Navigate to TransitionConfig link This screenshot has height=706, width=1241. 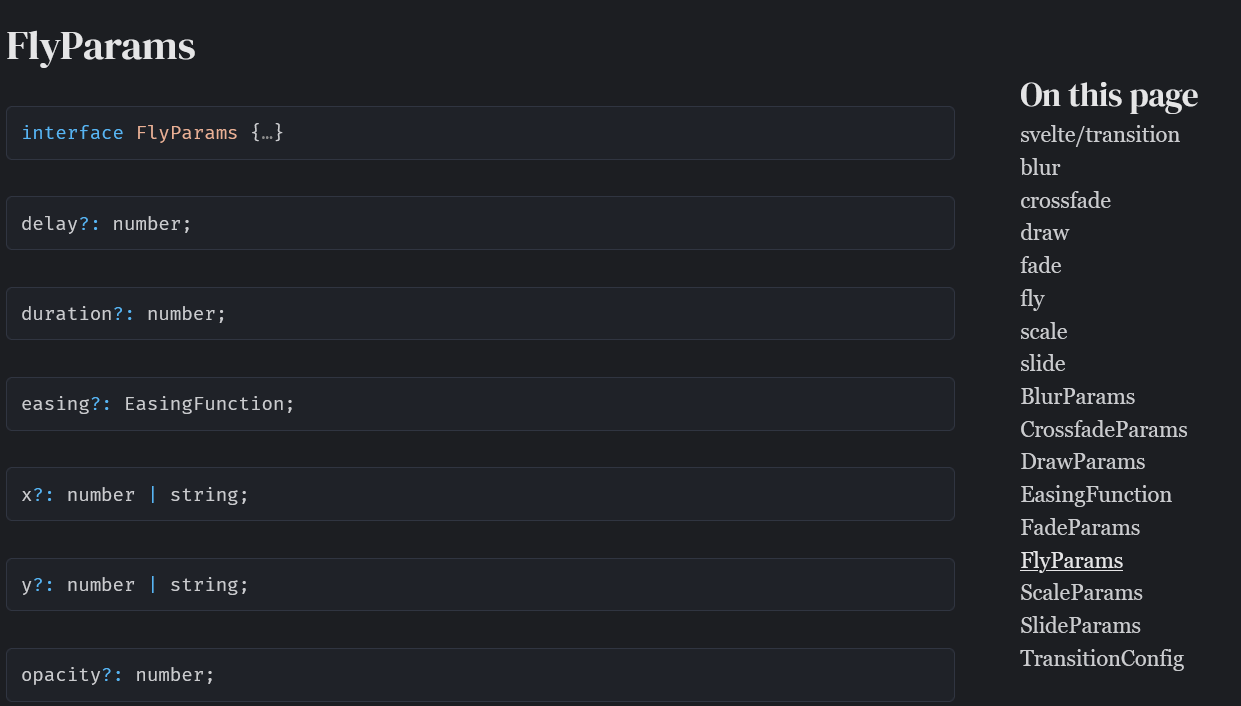(1101, 659)
